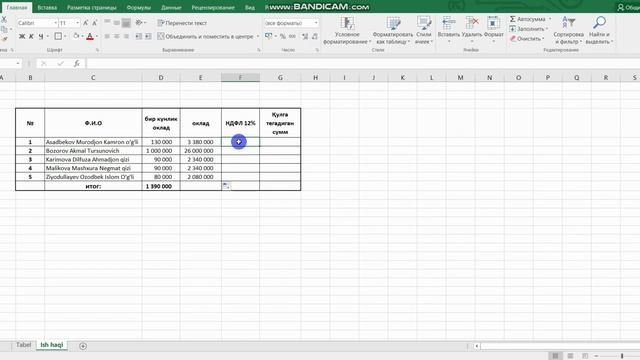Image resolution: width=640 pixels, height=360 pixels.
Task: Click the Underline (Ч) formatting icon
Action: [41, 37]
